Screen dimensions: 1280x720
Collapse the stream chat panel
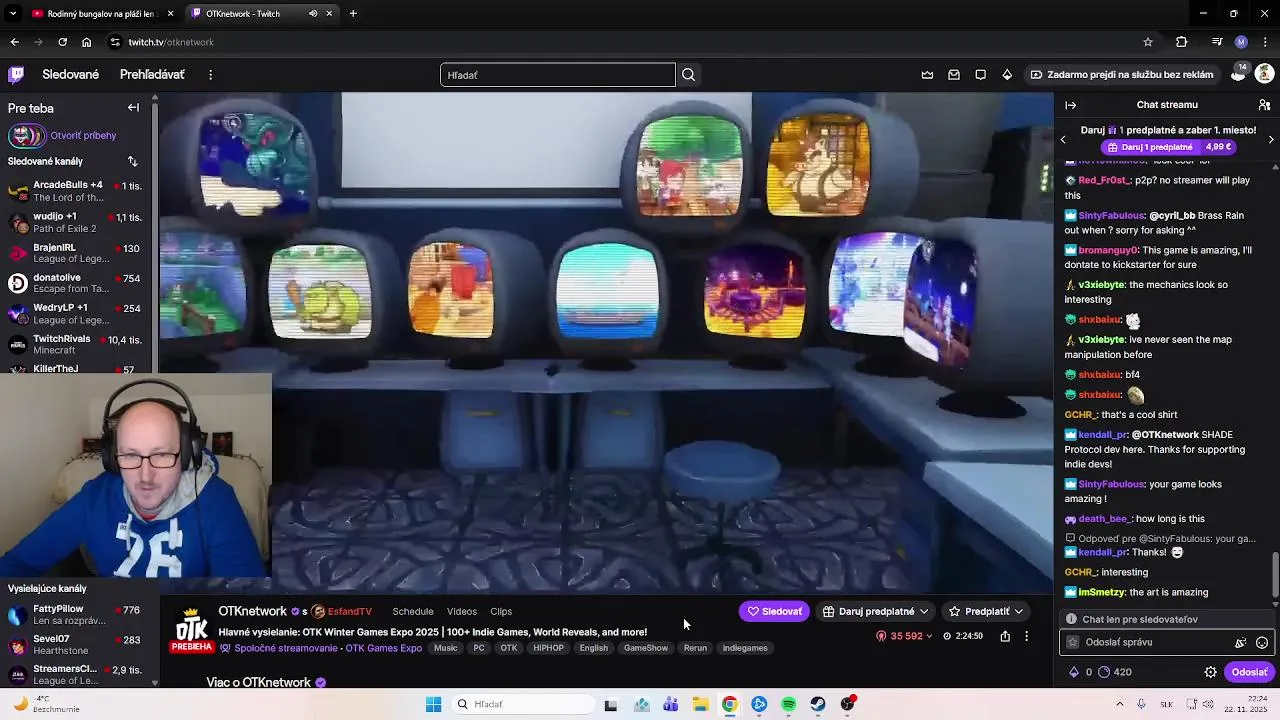click(x=1070, y=105)
